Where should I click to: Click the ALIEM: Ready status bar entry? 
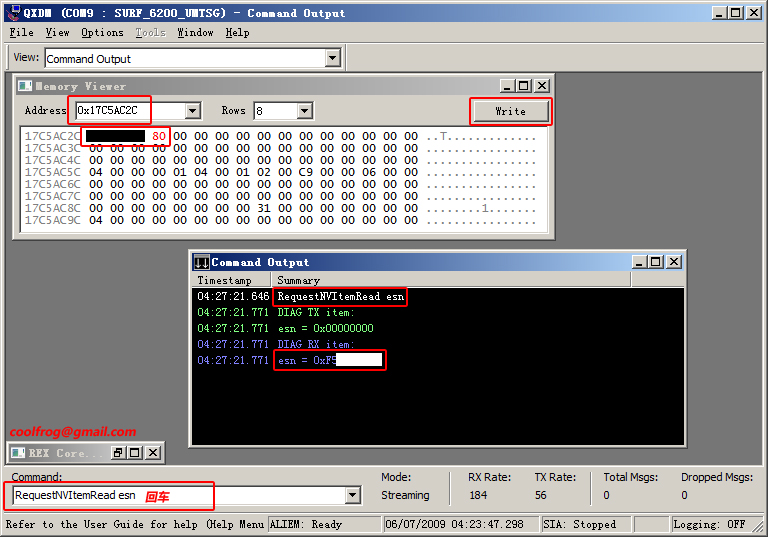[x=324, y=524]
